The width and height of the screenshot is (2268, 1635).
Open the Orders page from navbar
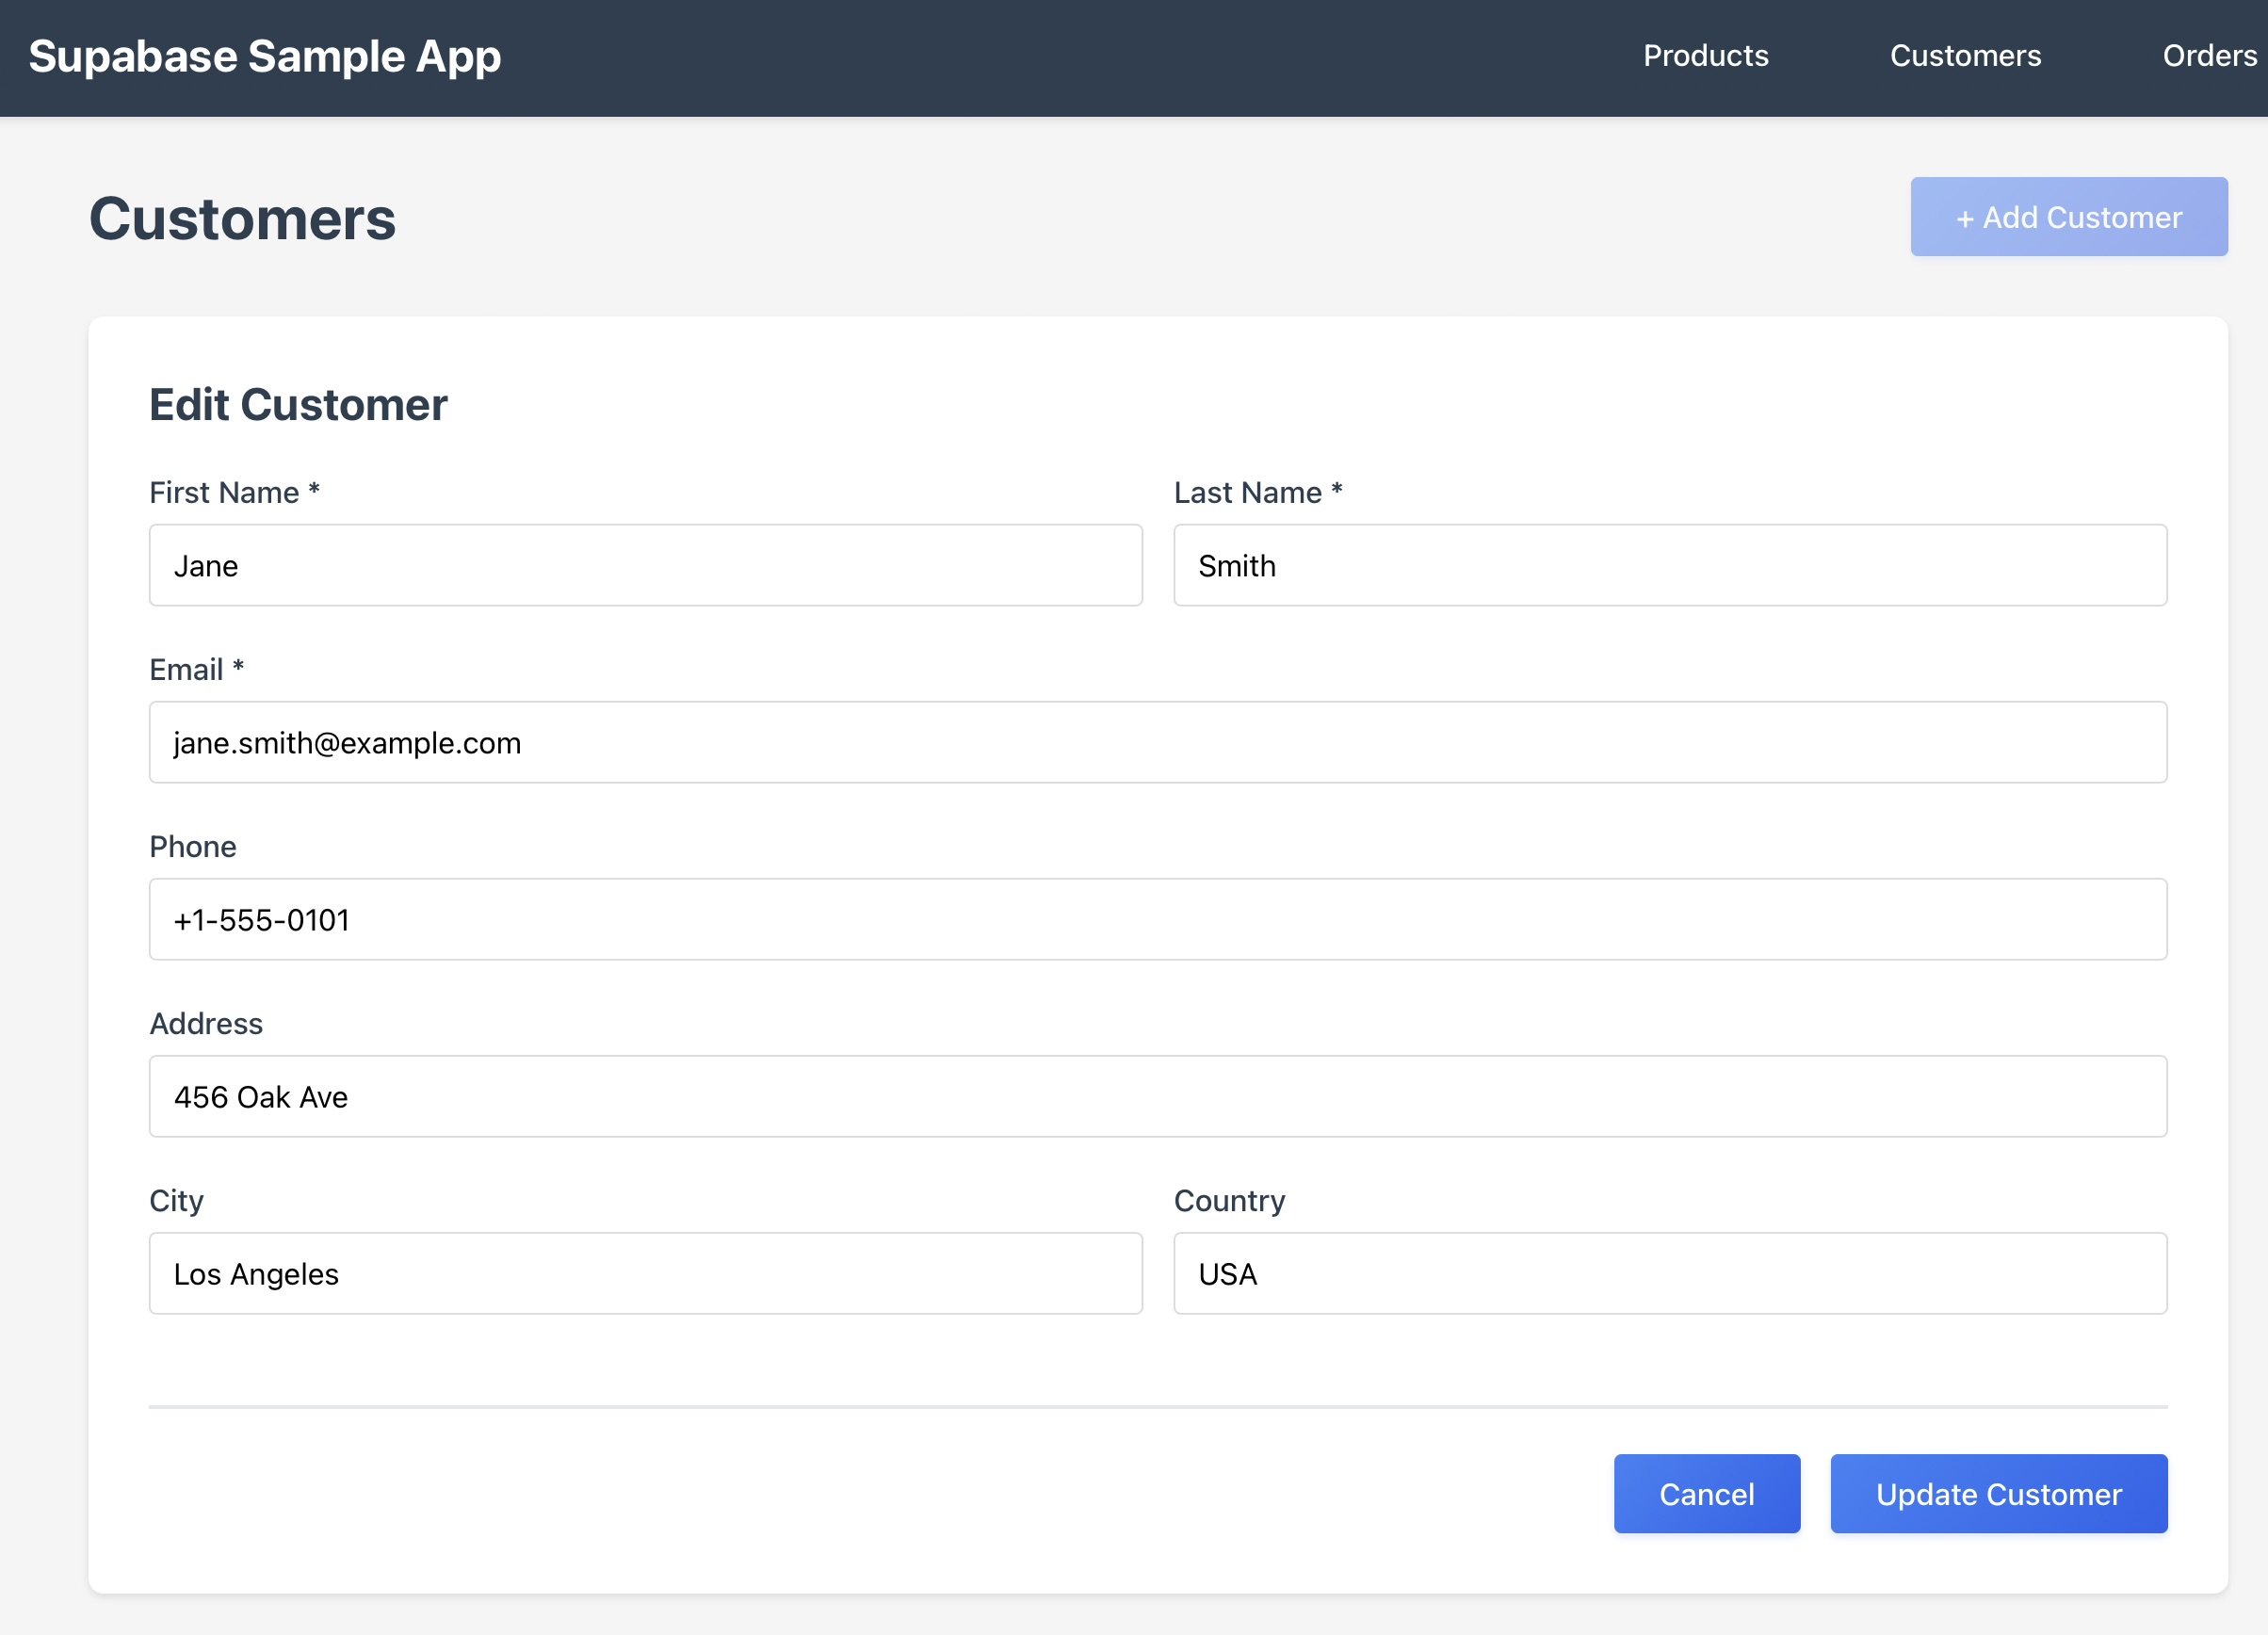(x=2208, y=56)
